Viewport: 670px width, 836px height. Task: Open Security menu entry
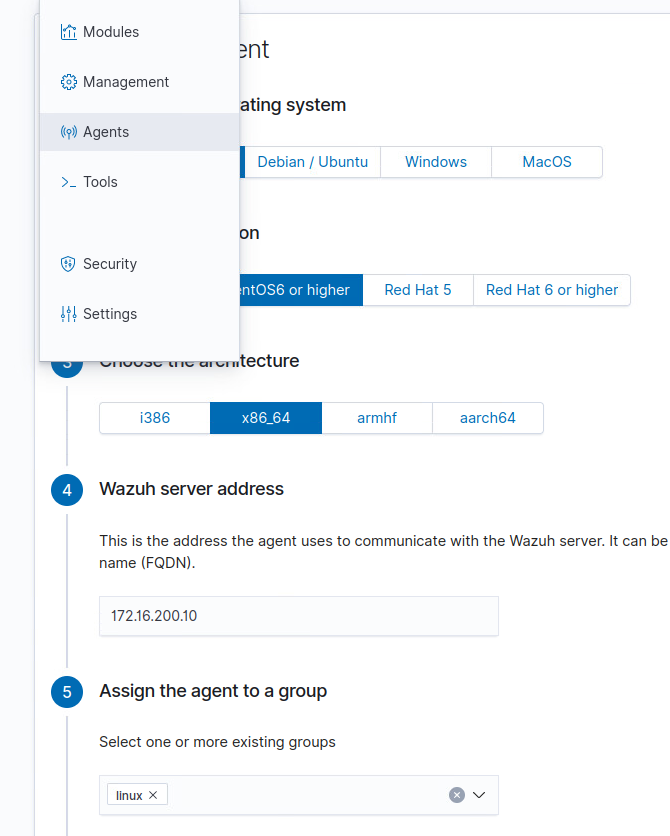pyautogui.click(x=110, y=264)
